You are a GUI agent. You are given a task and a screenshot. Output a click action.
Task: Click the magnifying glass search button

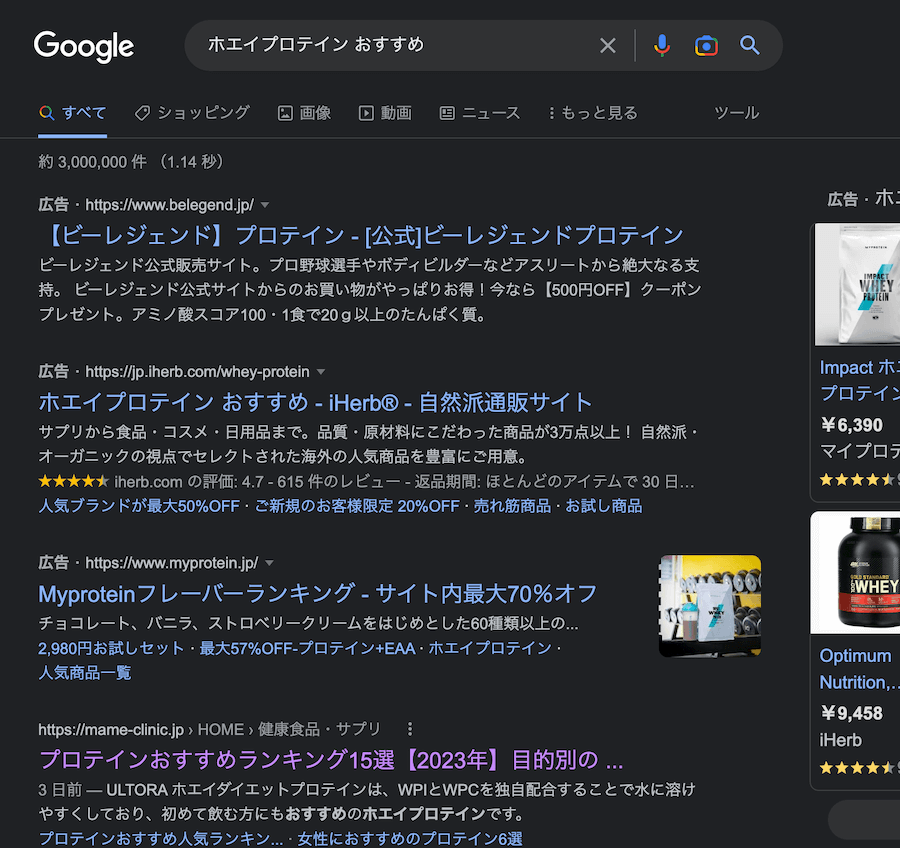pos(750,46)
